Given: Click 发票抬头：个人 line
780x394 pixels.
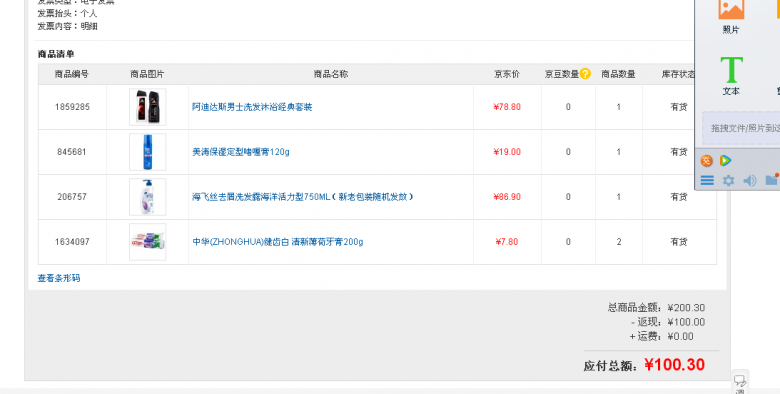Looking at the screenshot, I should (68, 13).
